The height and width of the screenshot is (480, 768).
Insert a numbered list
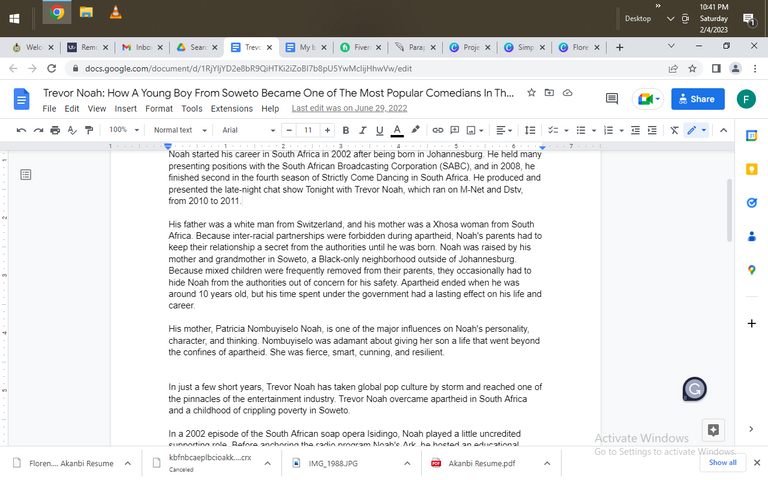point(608,130)
